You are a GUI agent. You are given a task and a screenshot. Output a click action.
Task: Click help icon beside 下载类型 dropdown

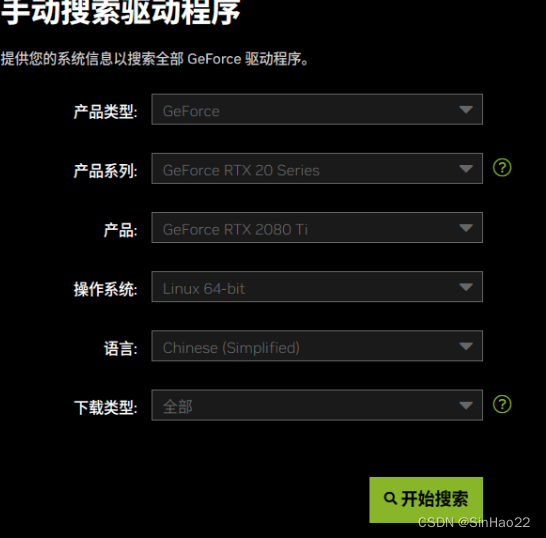point(502,404)
